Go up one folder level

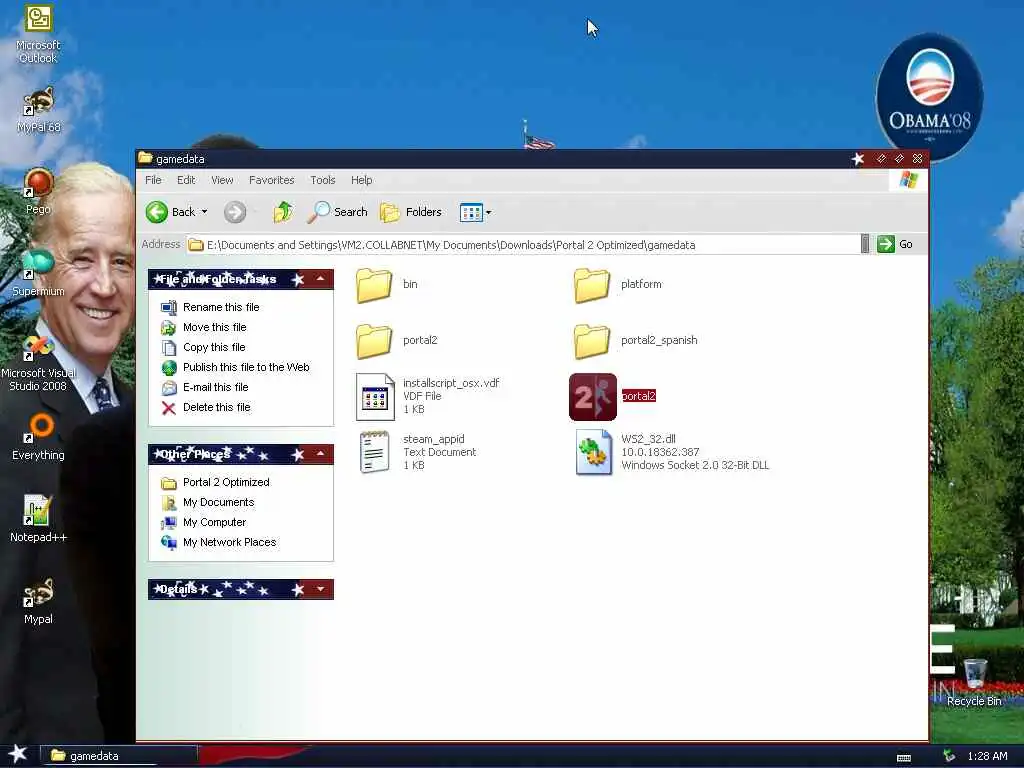(x=283, y=212)
